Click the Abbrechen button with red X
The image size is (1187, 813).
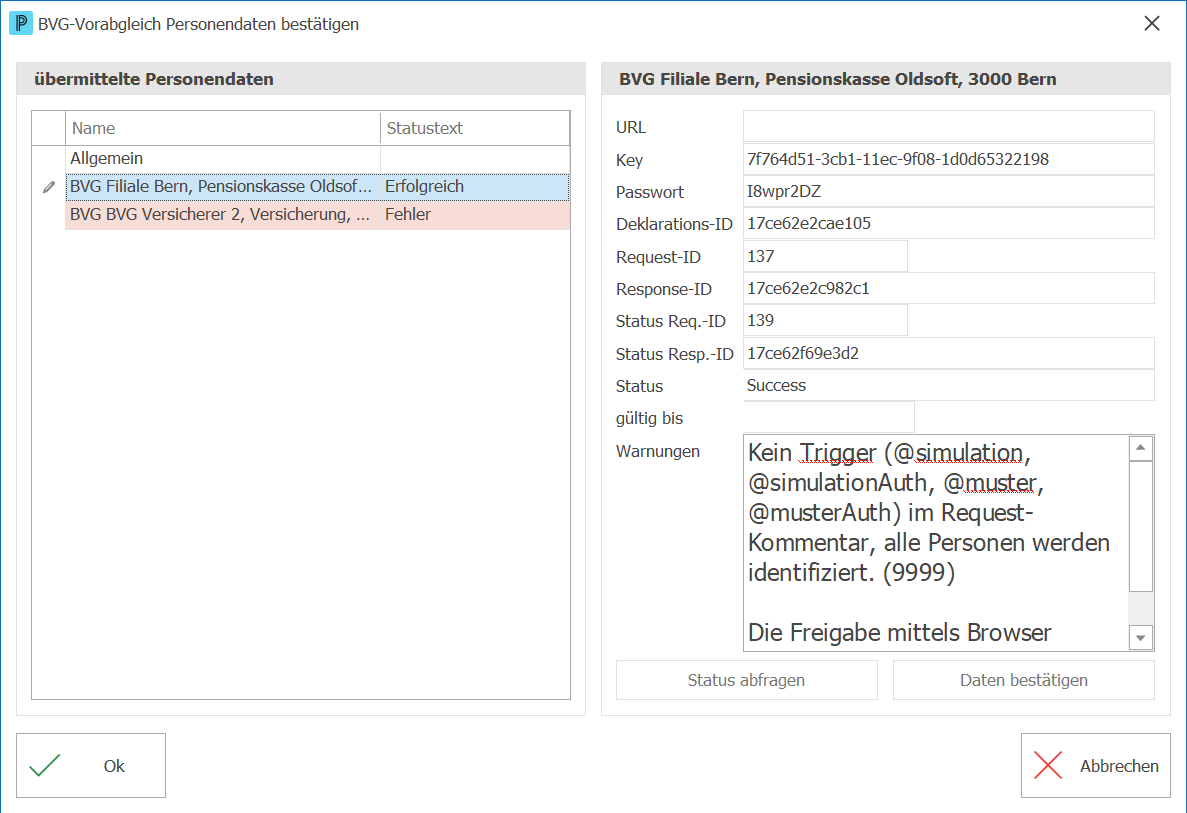[1095, 765]
